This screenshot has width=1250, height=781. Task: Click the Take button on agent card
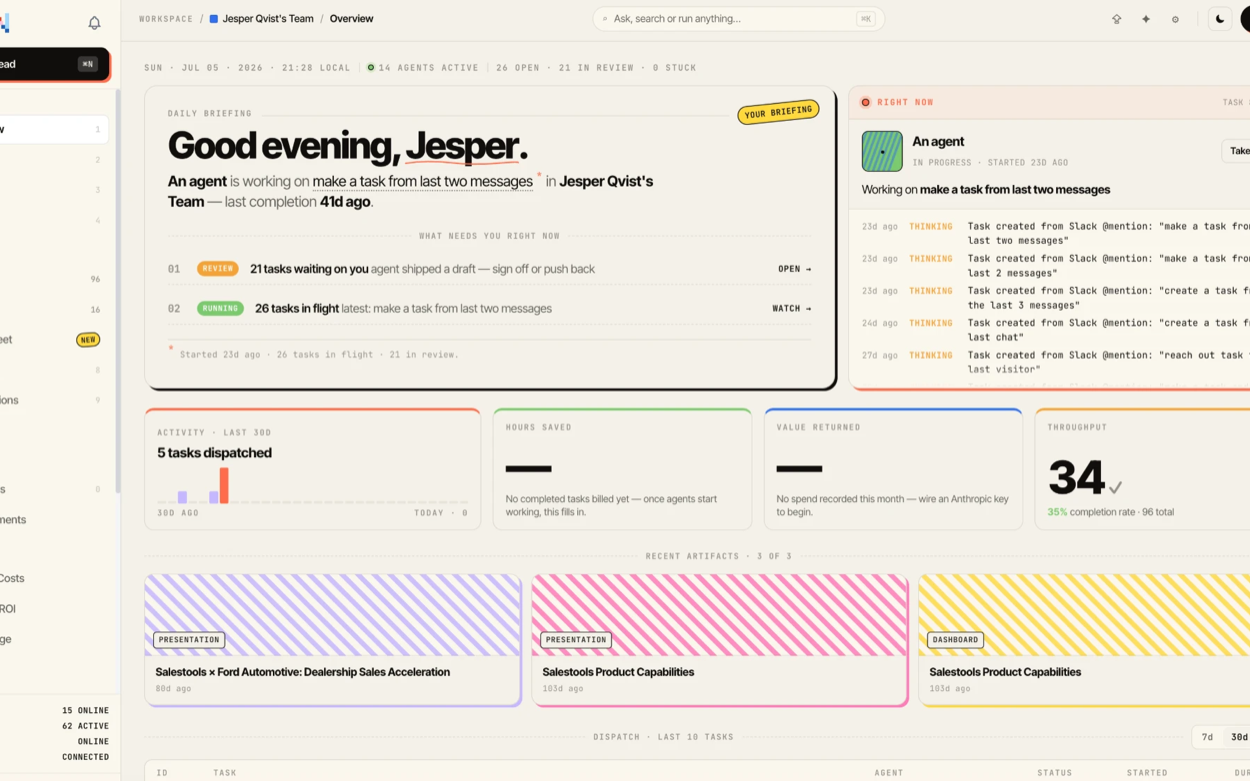[x=1236, y=151]
